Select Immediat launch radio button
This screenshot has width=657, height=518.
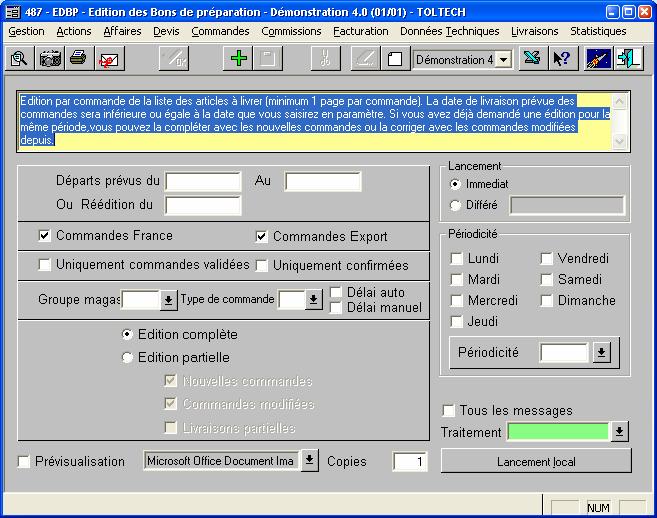pyautogui.click(x=455, y=184)
